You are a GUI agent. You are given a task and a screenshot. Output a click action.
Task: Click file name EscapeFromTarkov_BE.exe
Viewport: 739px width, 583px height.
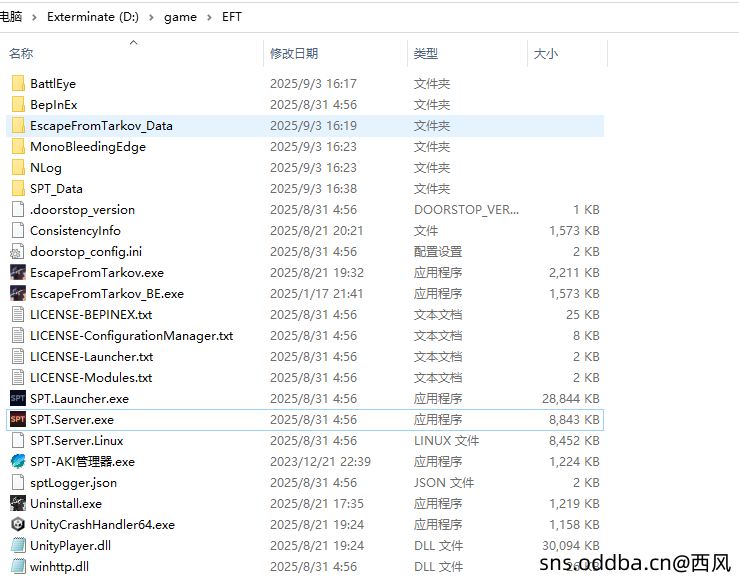107,294
